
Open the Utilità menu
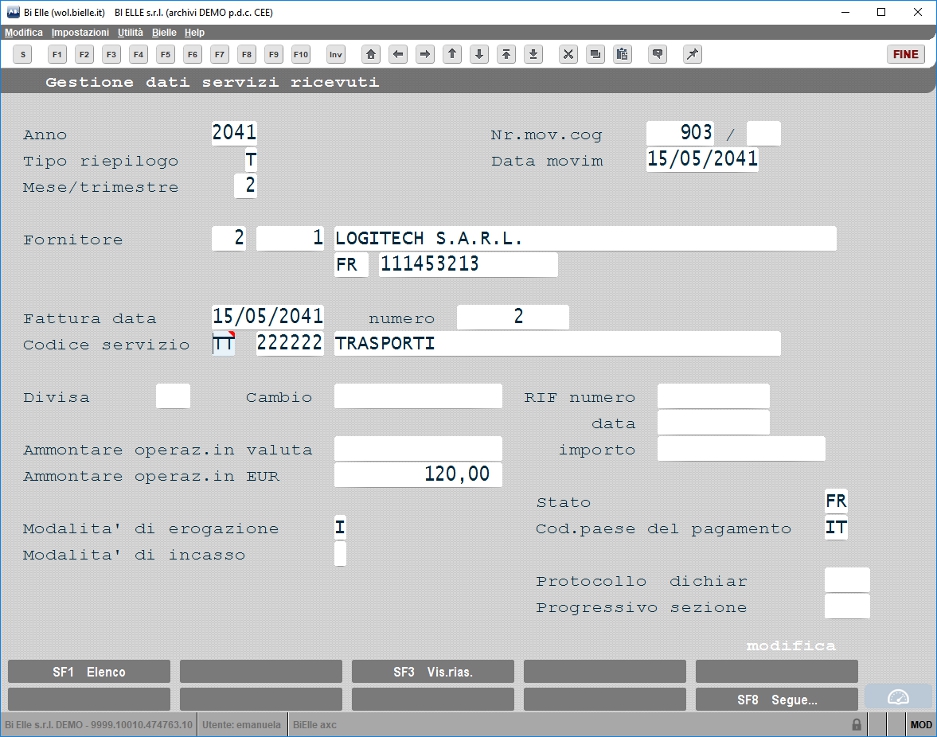click(x=130, y=32)
